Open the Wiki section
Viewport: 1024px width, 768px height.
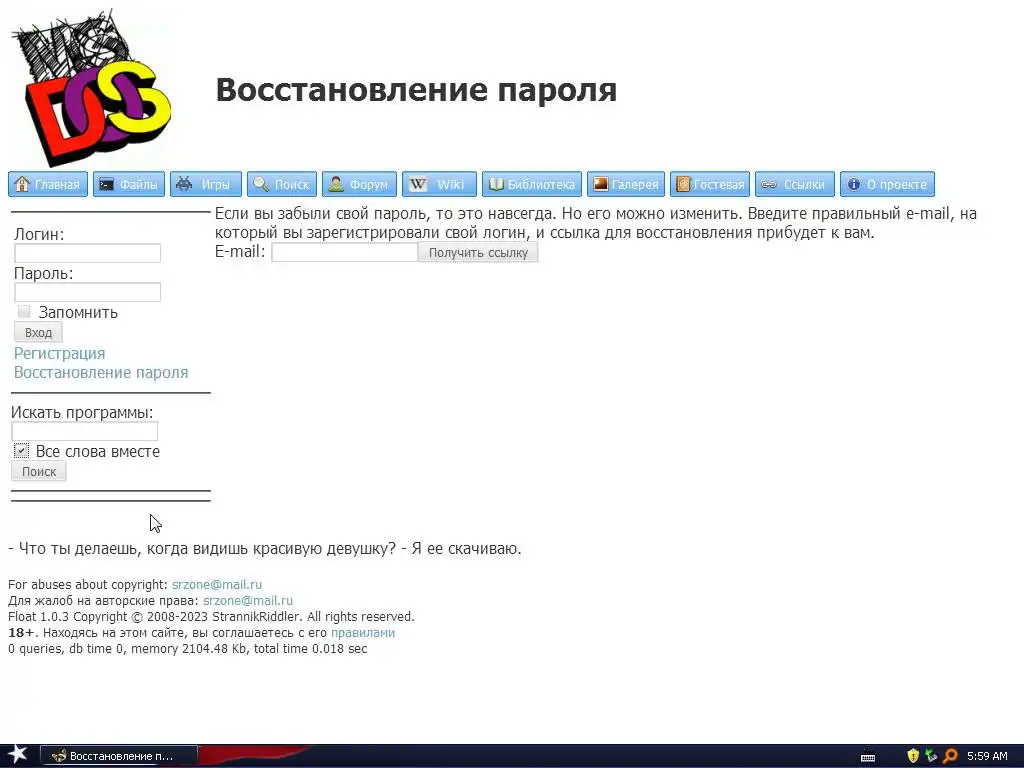point(439,184)
